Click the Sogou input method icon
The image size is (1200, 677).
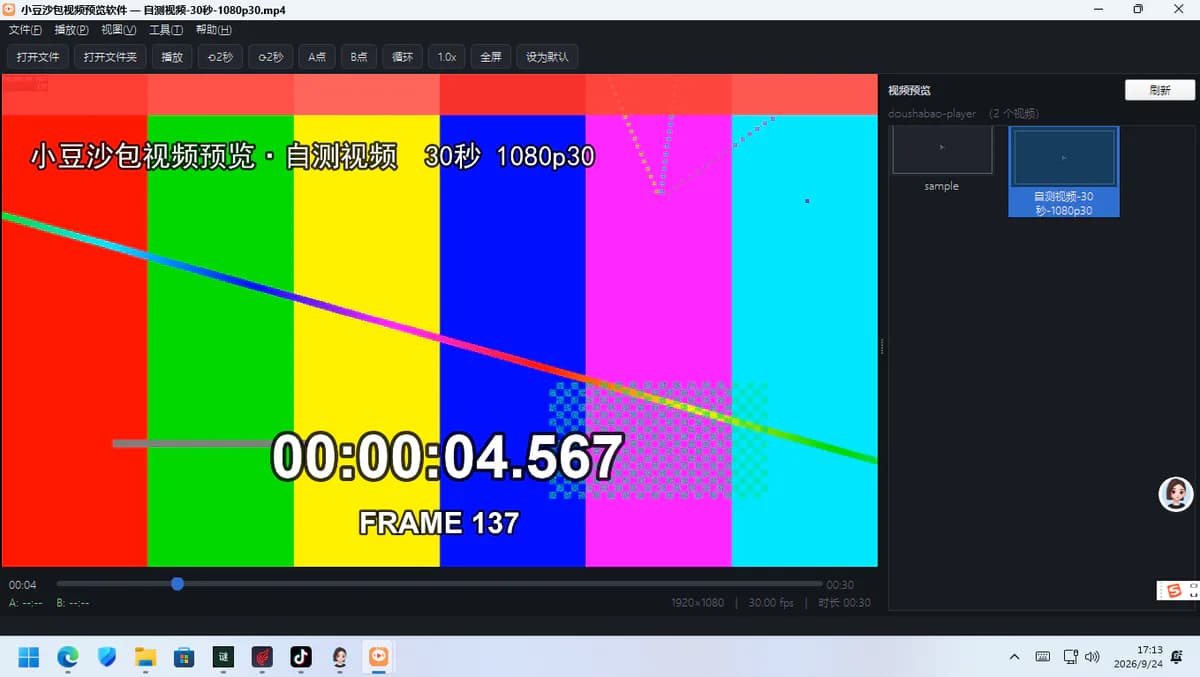click(x=1174, y=591)
